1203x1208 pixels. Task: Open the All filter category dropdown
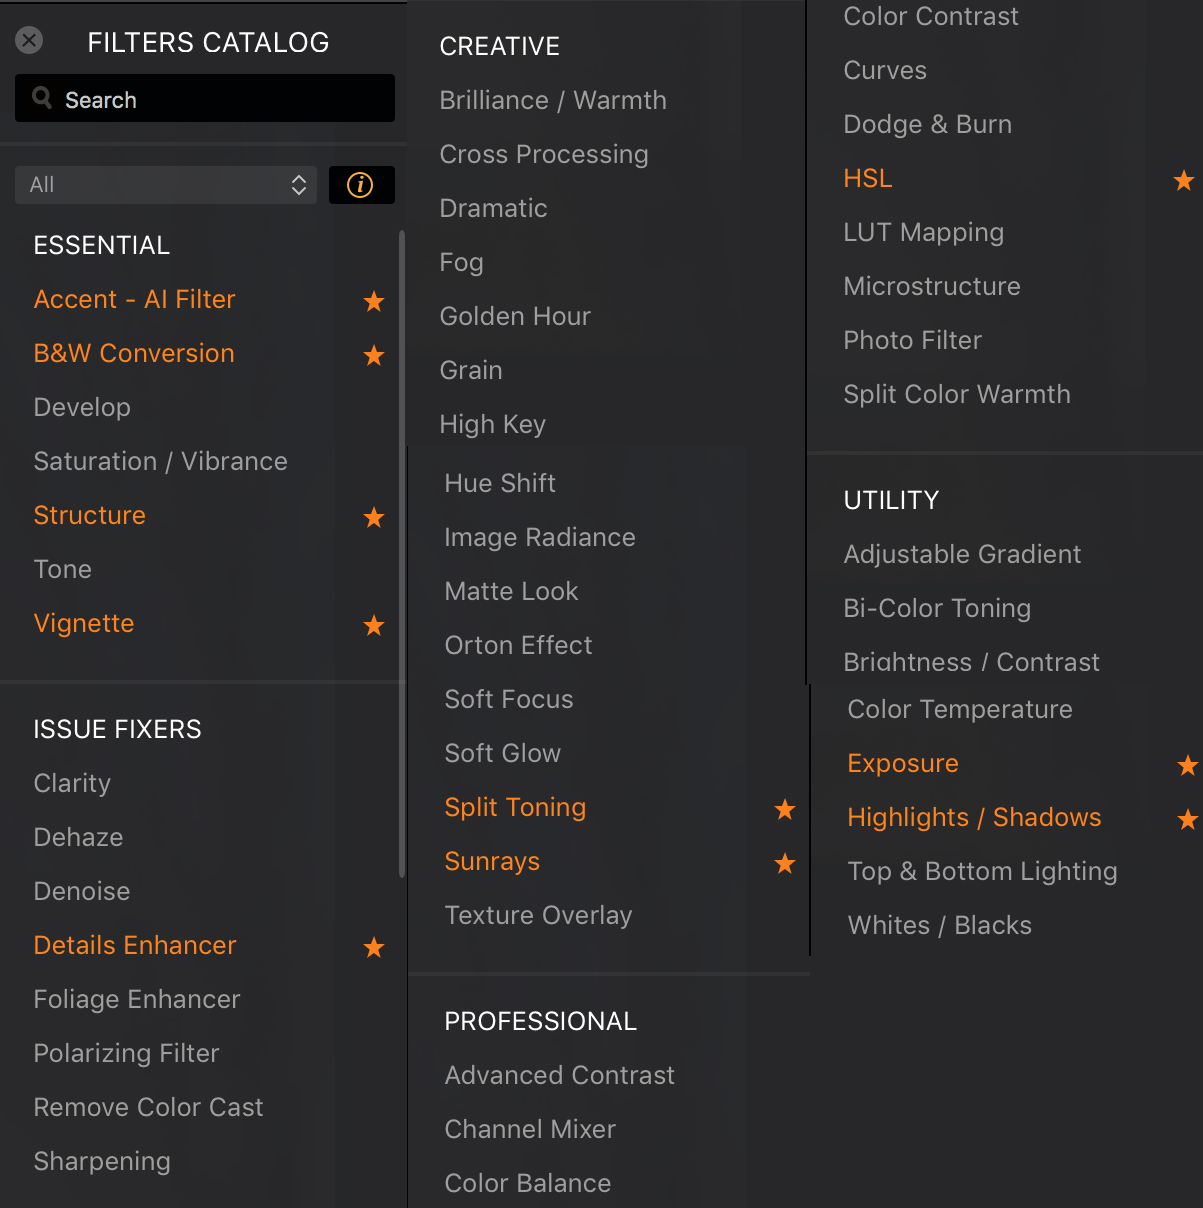click(166, 185)
